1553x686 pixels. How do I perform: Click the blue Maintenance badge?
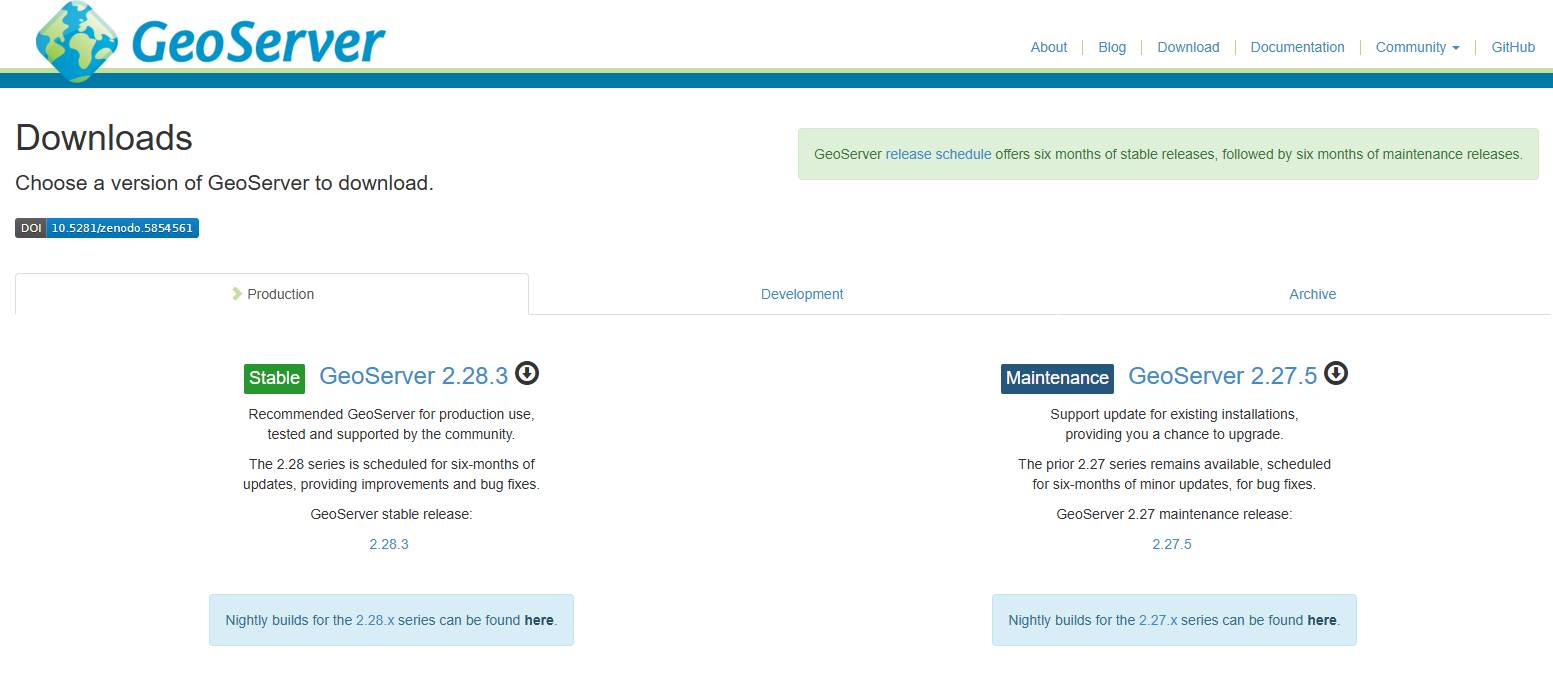pyautogui.click(x=1057, y=378)
